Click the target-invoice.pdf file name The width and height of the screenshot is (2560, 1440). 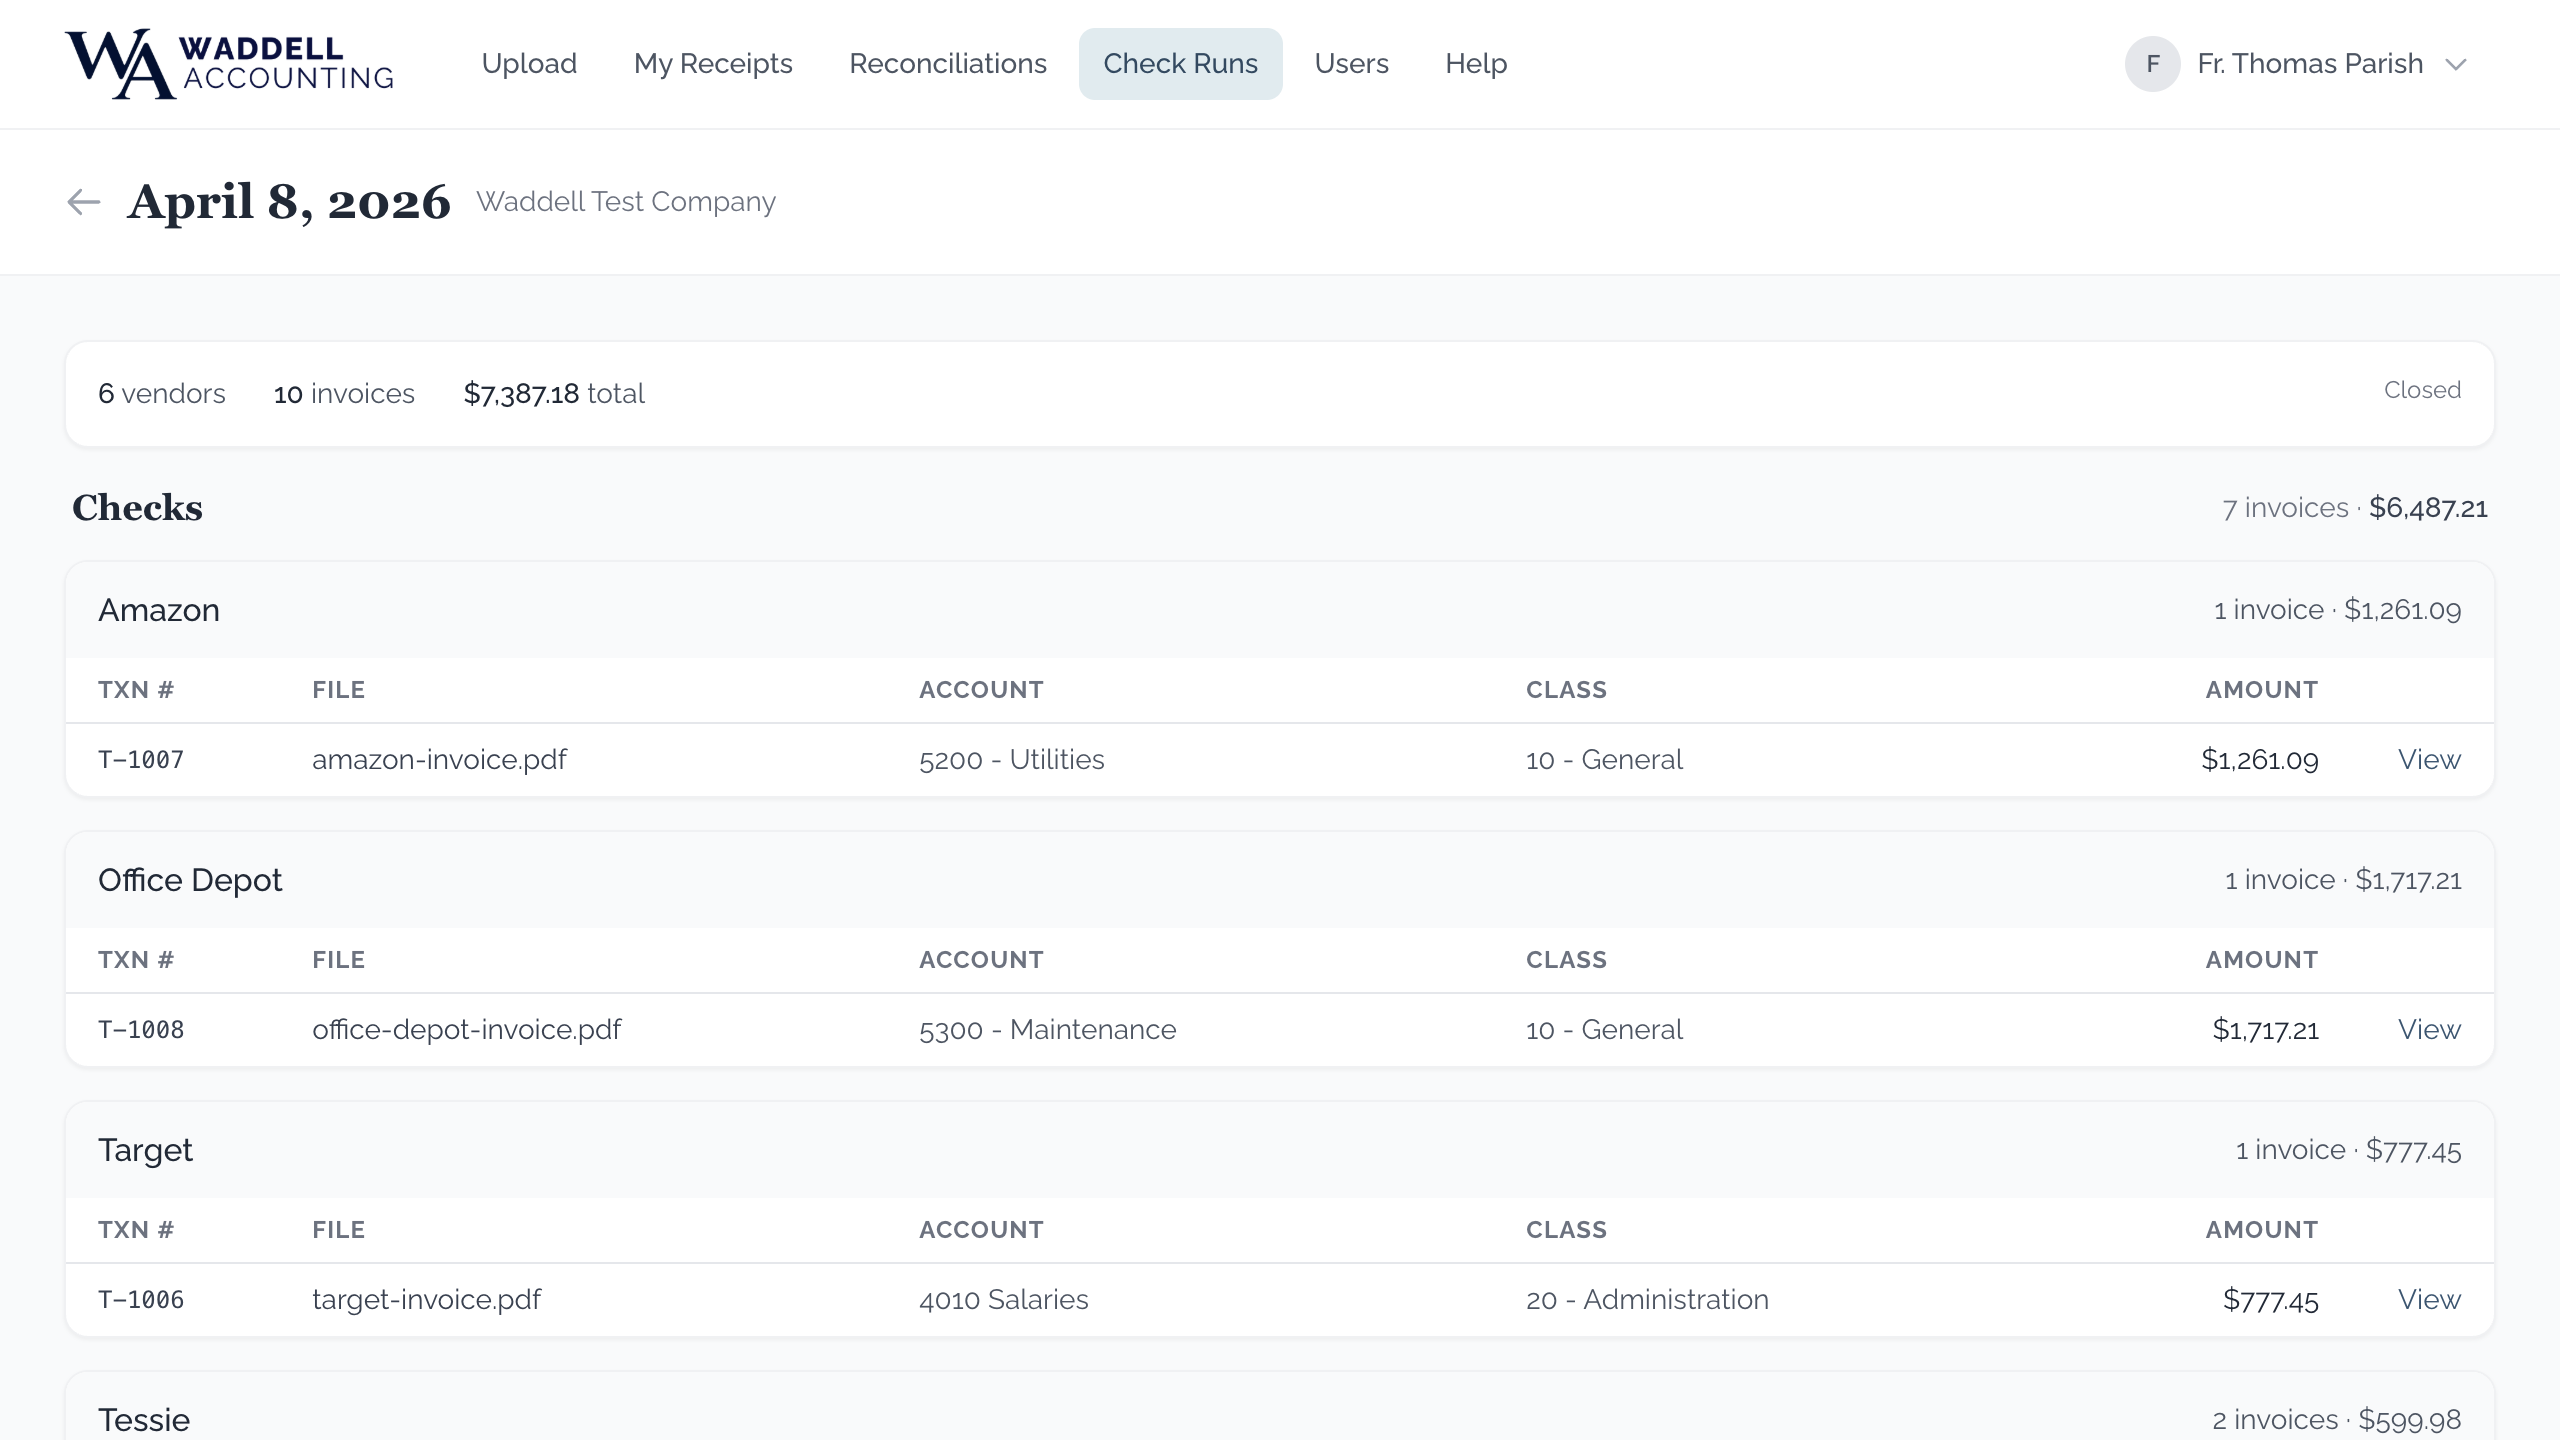(426, 1300)
